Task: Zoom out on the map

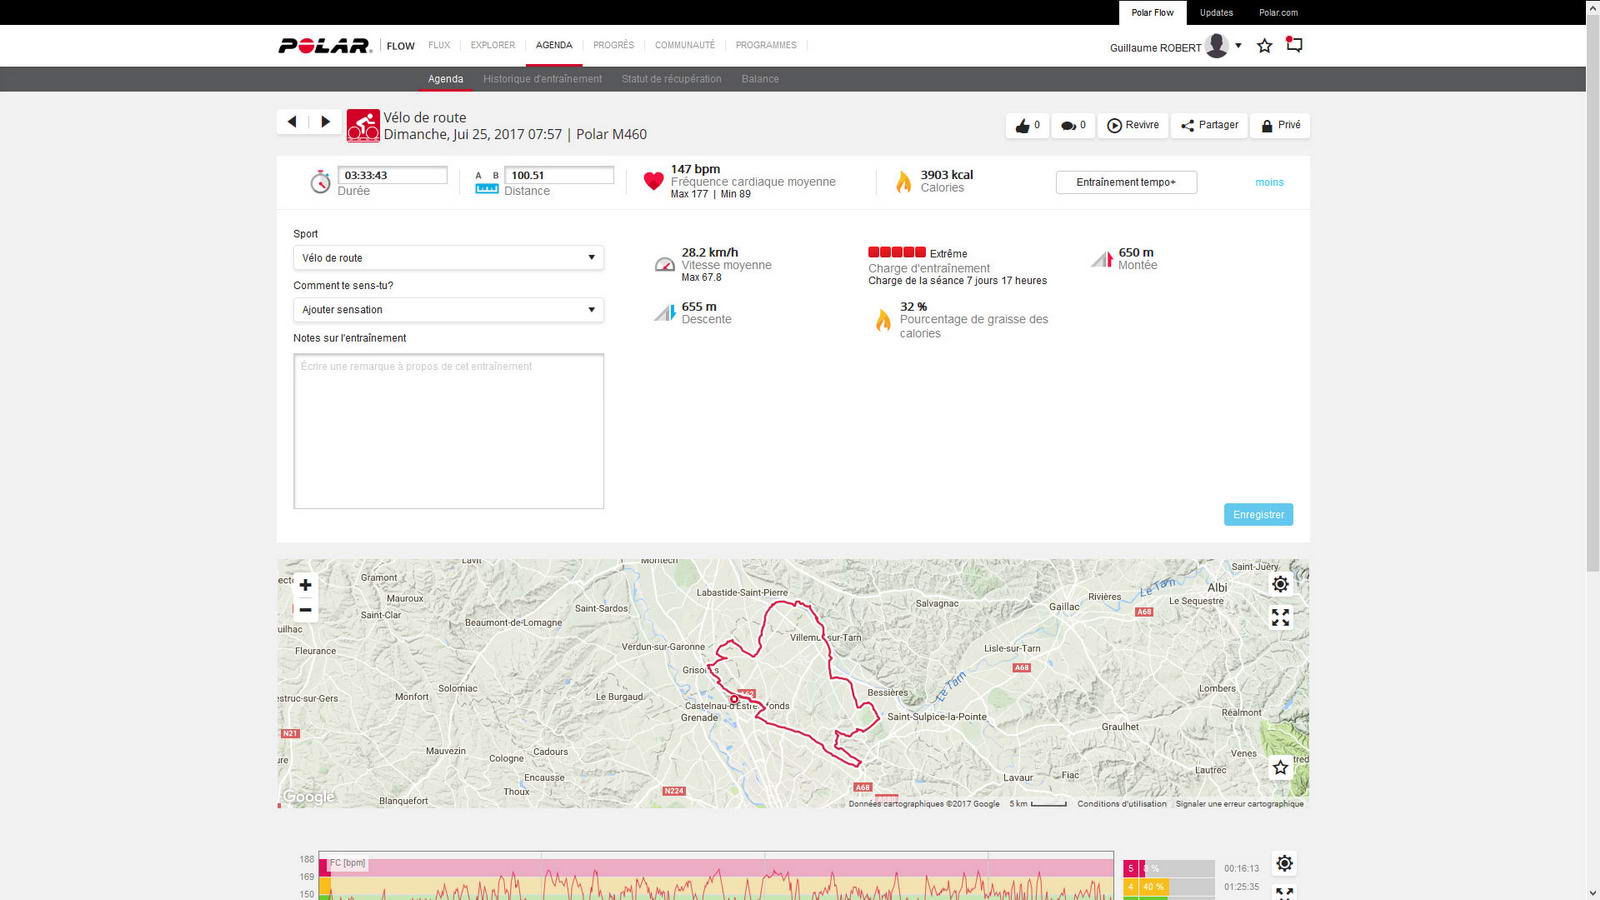Action: click(x=305, y=609)
